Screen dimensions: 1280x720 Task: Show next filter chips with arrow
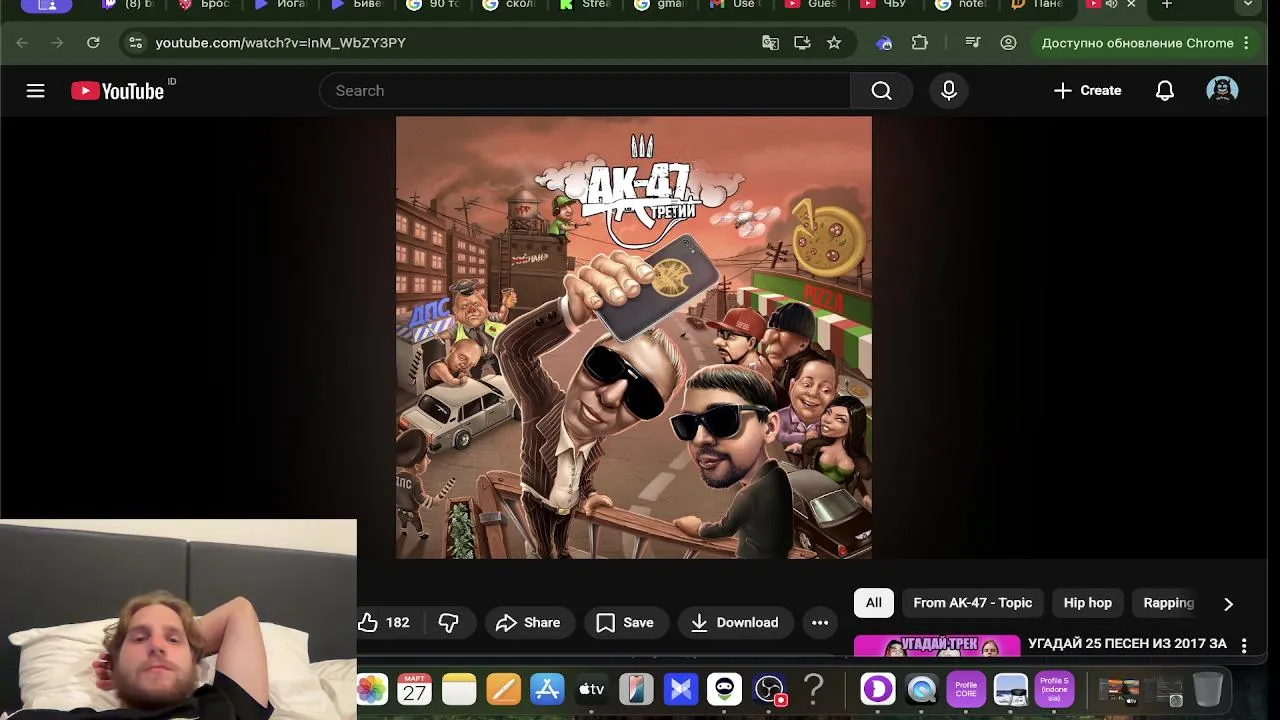click(x=1228, y=604)
